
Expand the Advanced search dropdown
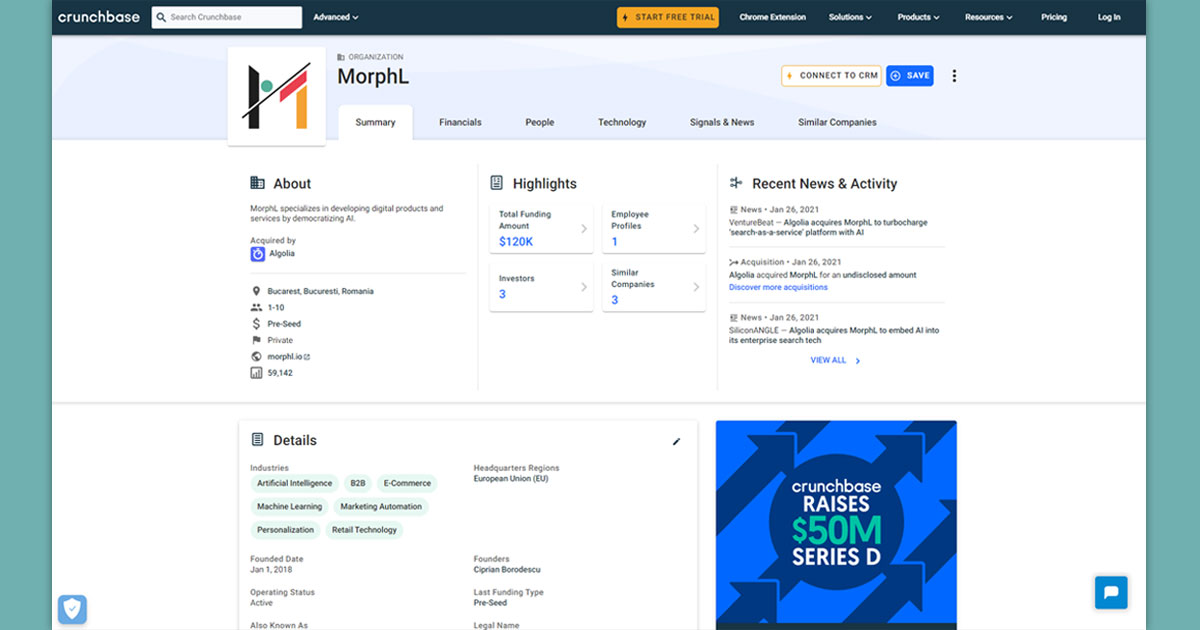point(336,17)
